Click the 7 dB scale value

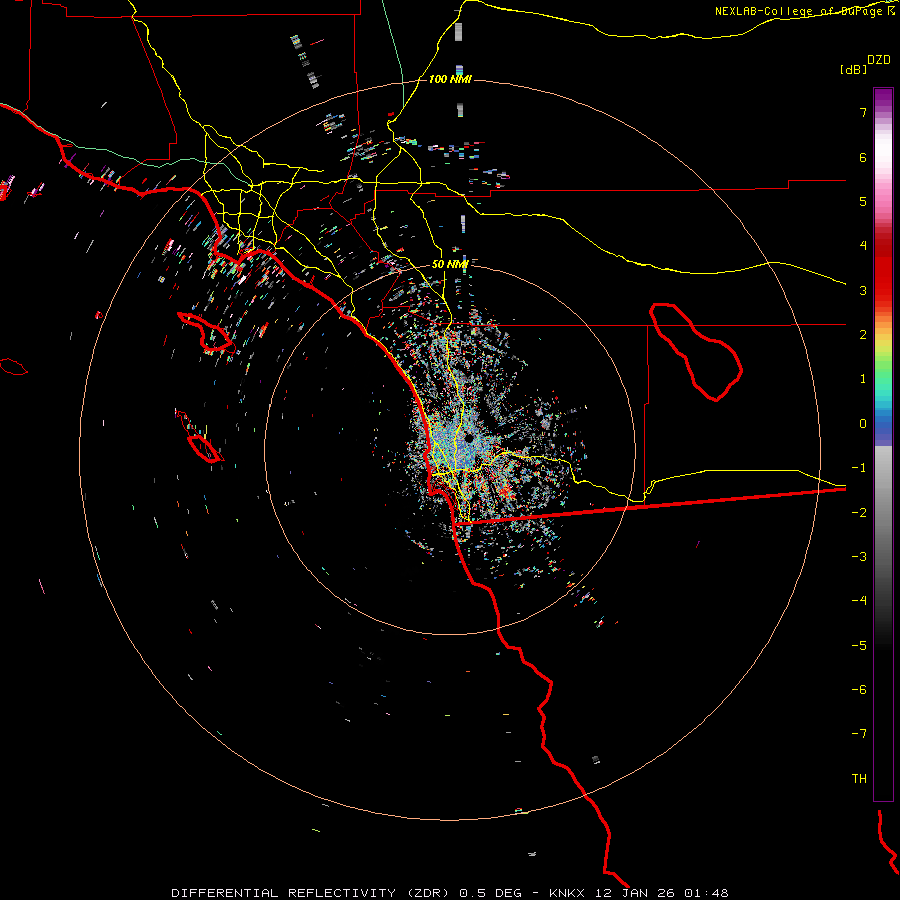[x=863, y=112]
